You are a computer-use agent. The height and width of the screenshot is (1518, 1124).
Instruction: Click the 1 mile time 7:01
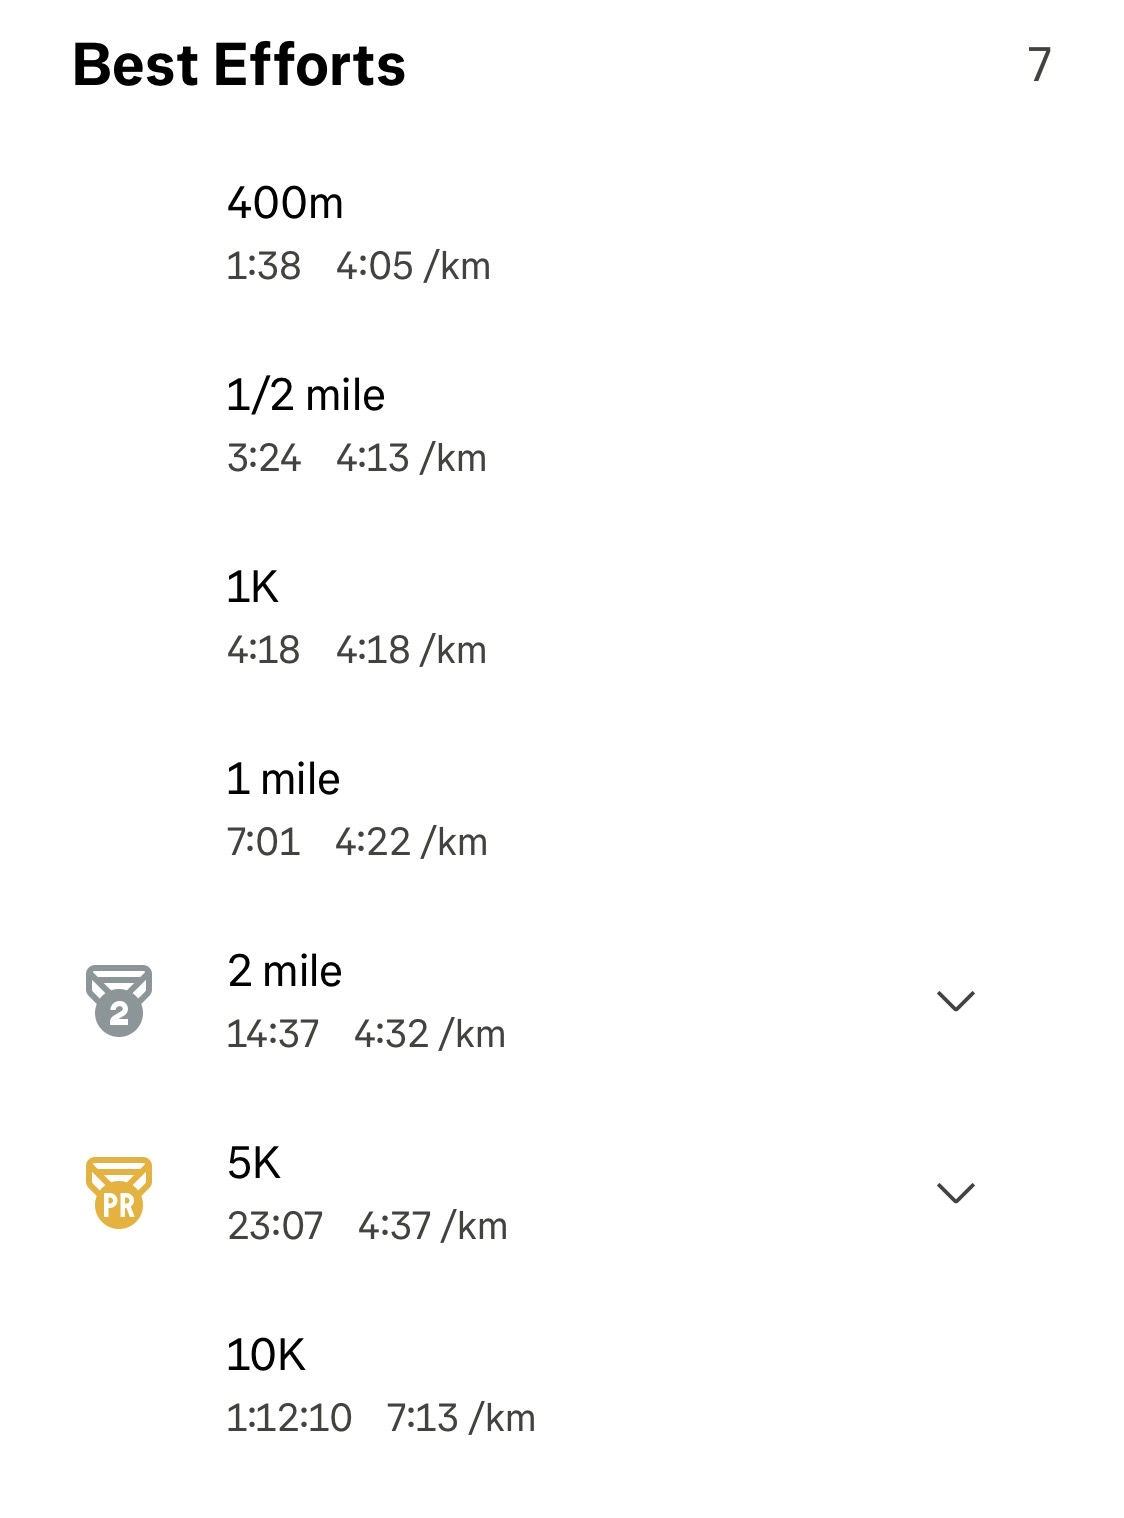pos(263,842)
